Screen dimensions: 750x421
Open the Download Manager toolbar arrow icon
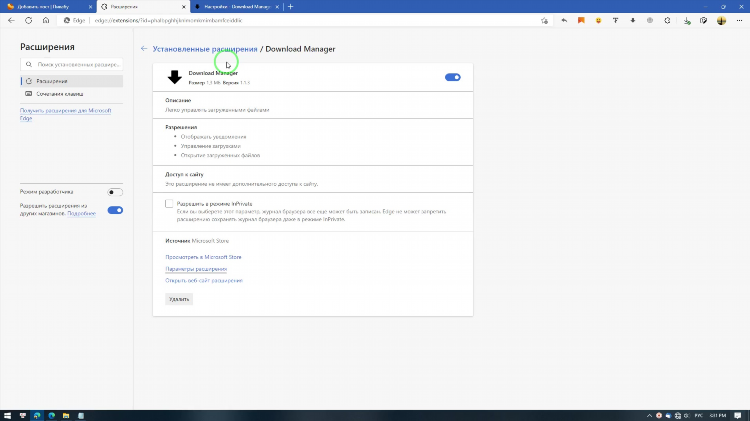click(633, 21)
